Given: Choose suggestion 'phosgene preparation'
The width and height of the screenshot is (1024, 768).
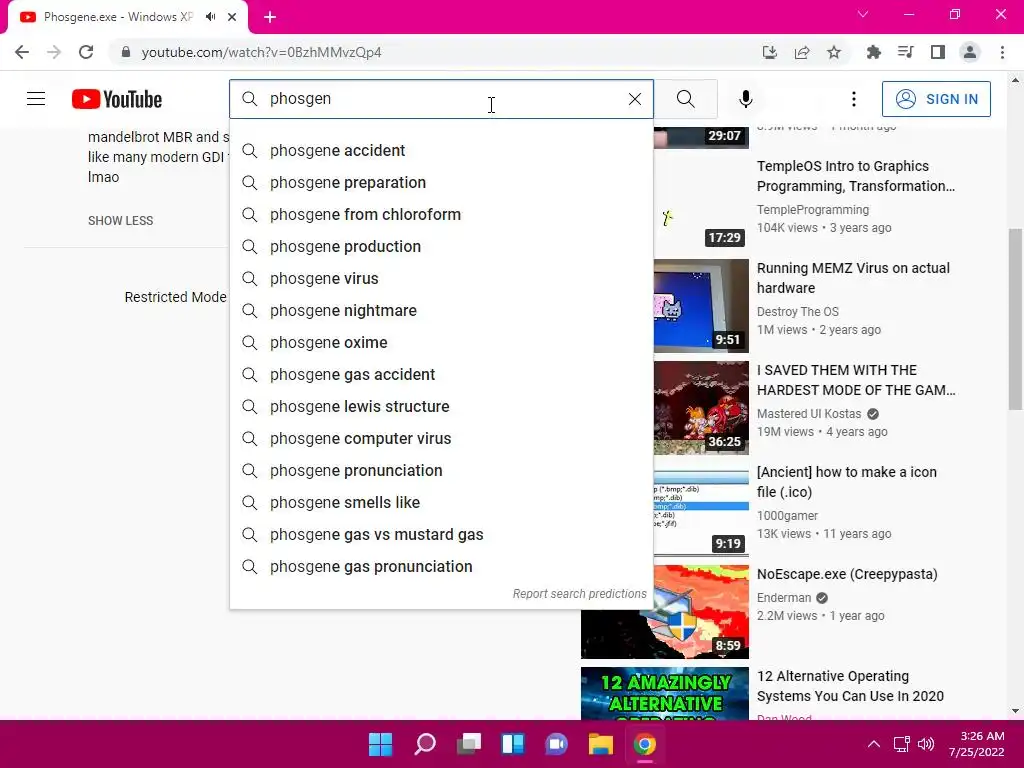Looking at the screenshot, I should [x=441, y=182].
